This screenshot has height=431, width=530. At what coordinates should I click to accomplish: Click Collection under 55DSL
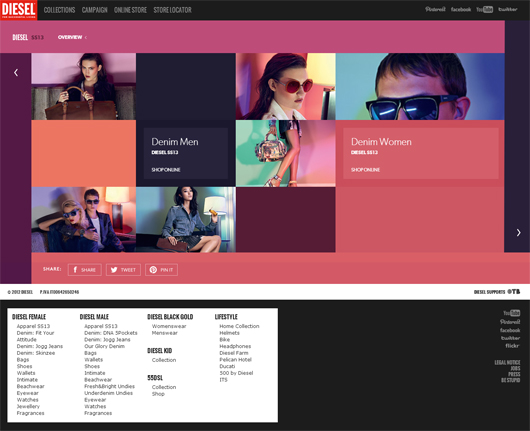click(164, 387)
